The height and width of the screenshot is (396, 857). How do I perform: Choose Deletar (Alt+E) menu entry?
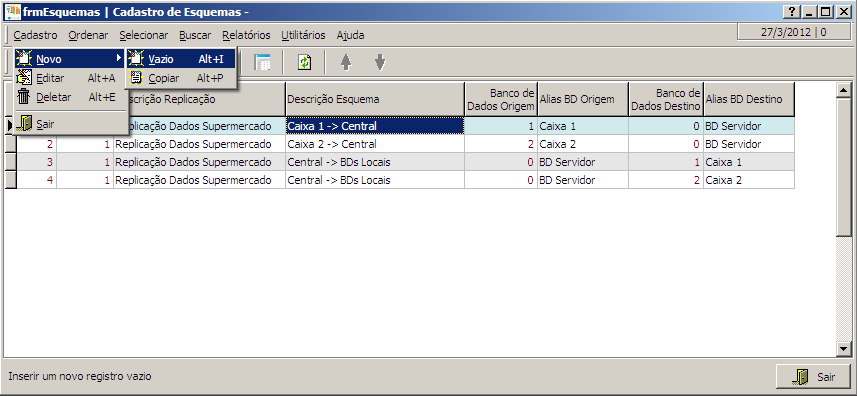click(69, 97)
